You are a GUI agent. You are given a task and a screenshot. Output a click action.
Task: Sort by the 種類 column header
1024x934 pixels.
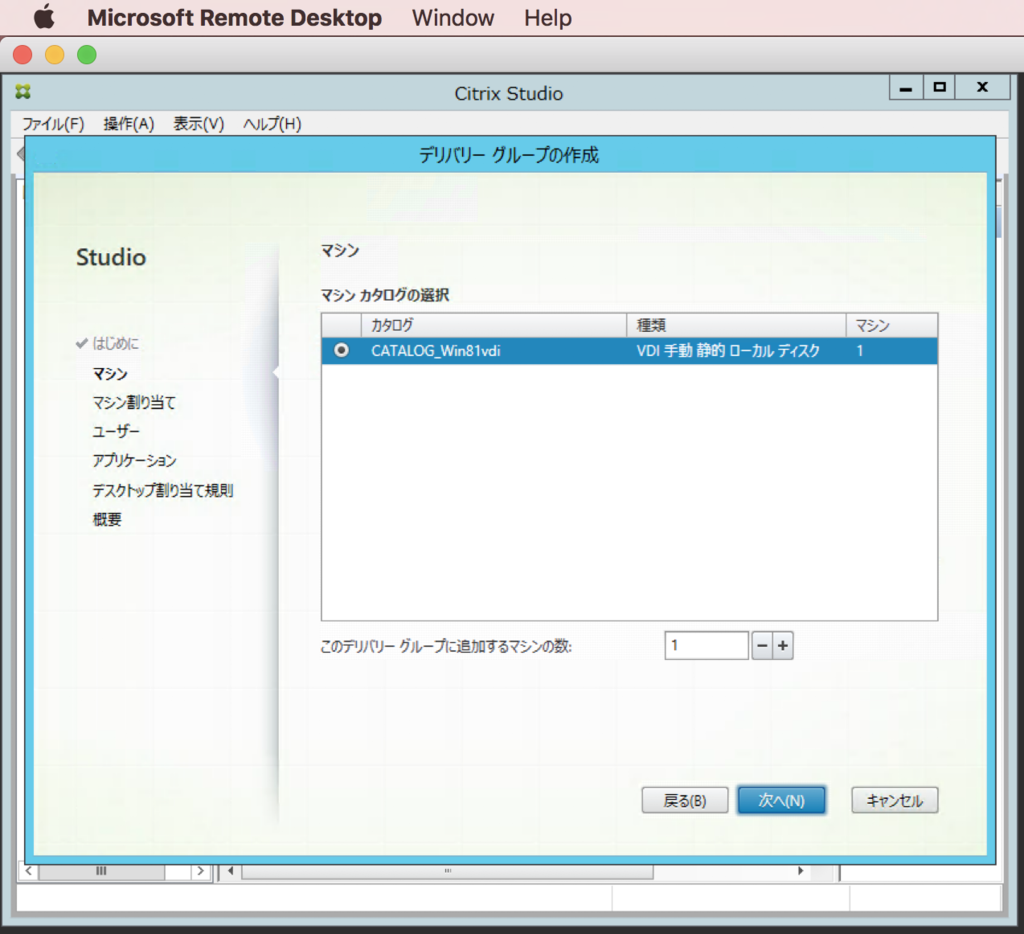click(736, 325)
